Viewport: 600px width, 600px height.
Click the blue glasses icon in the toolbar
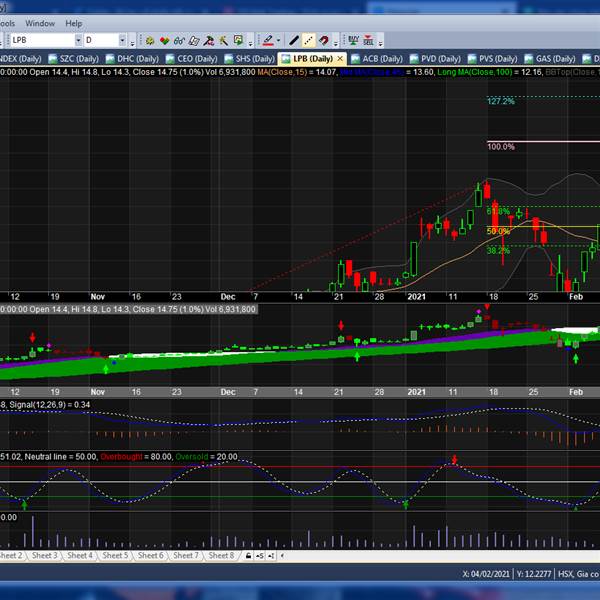tap(179, 41)
